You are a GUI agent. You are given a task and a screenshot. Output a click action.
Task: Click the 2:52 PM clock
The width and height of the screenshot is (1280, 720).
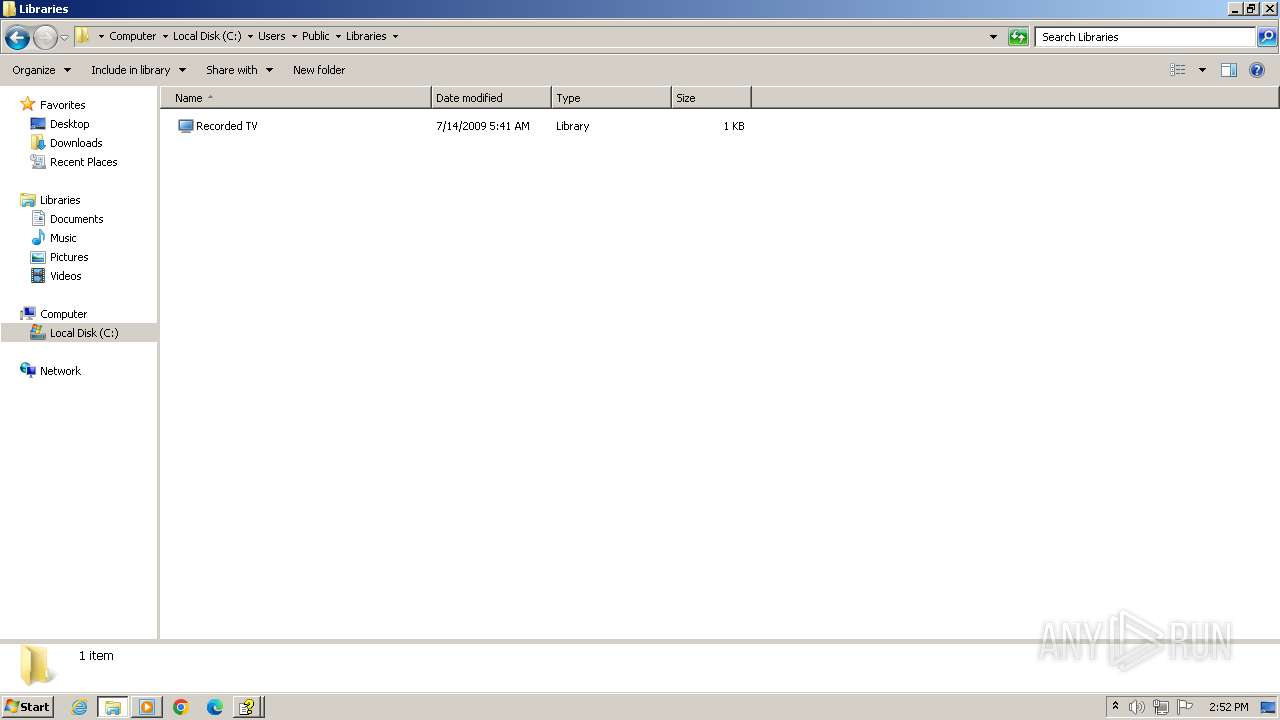tap(1228, 707)
